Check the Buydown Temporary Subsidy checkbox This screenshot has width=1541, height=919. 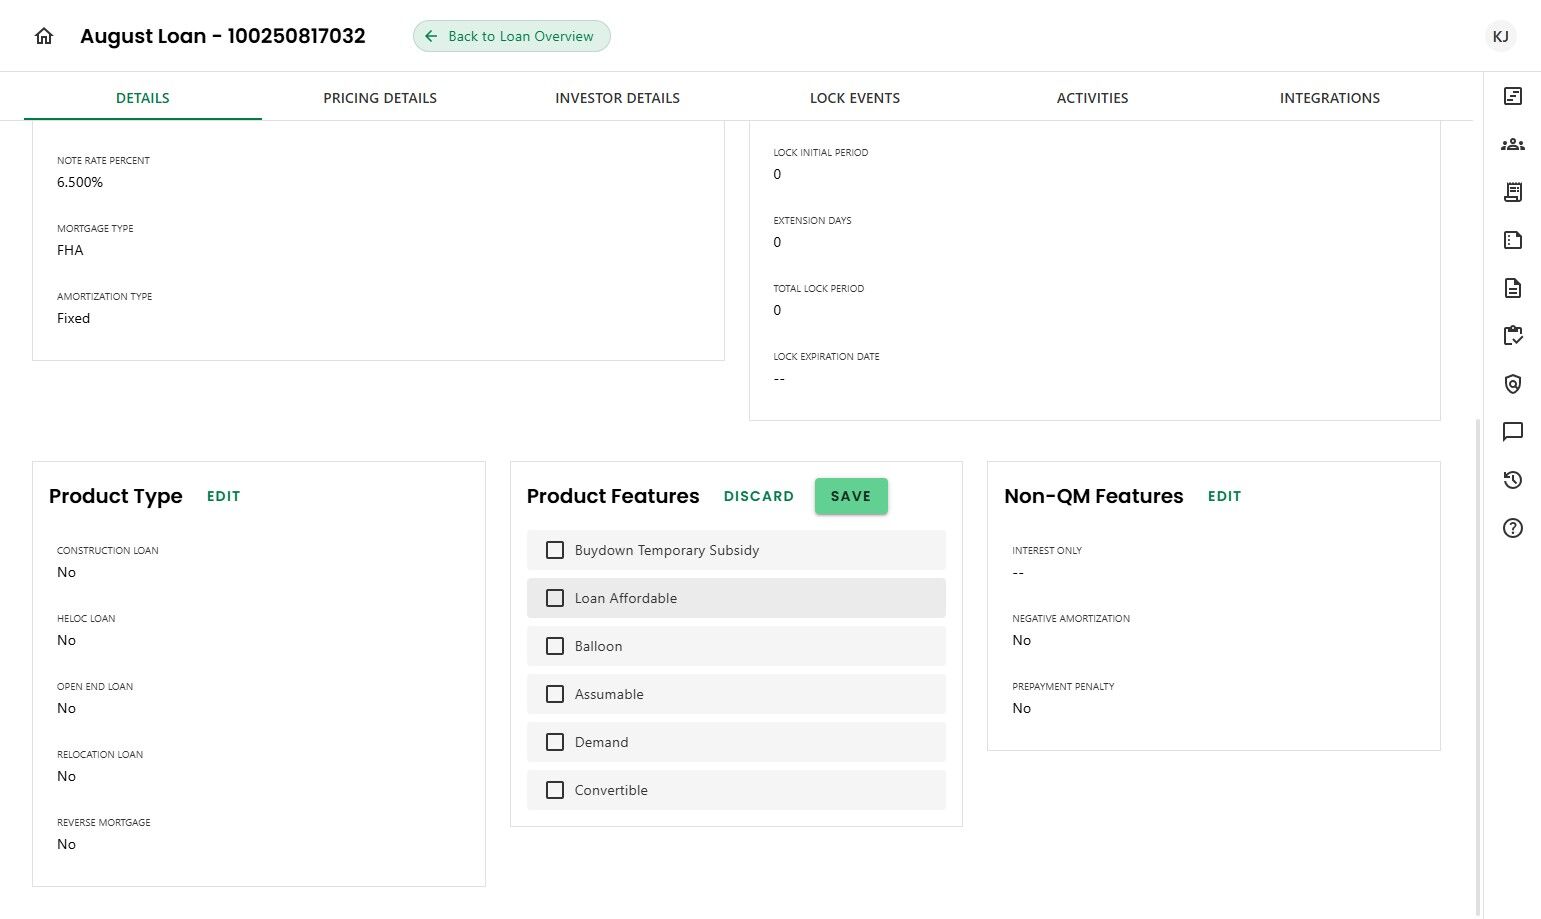(x=555, y=550)
